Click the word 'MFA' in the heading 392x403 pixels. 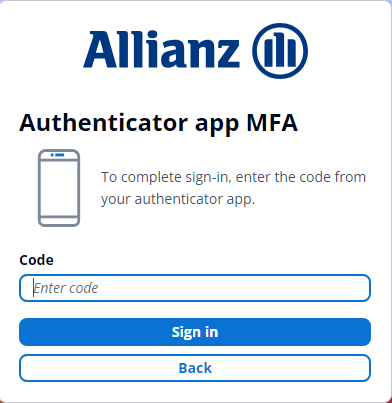272,123
